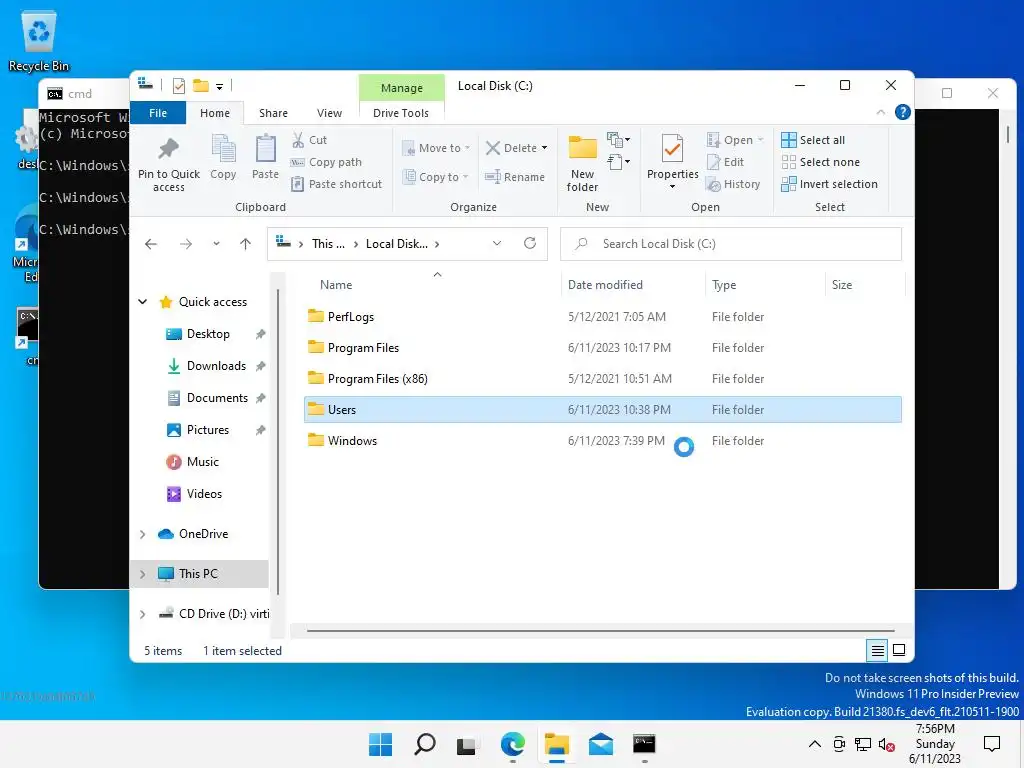Open Explorer Help question mark

(903, 112)
